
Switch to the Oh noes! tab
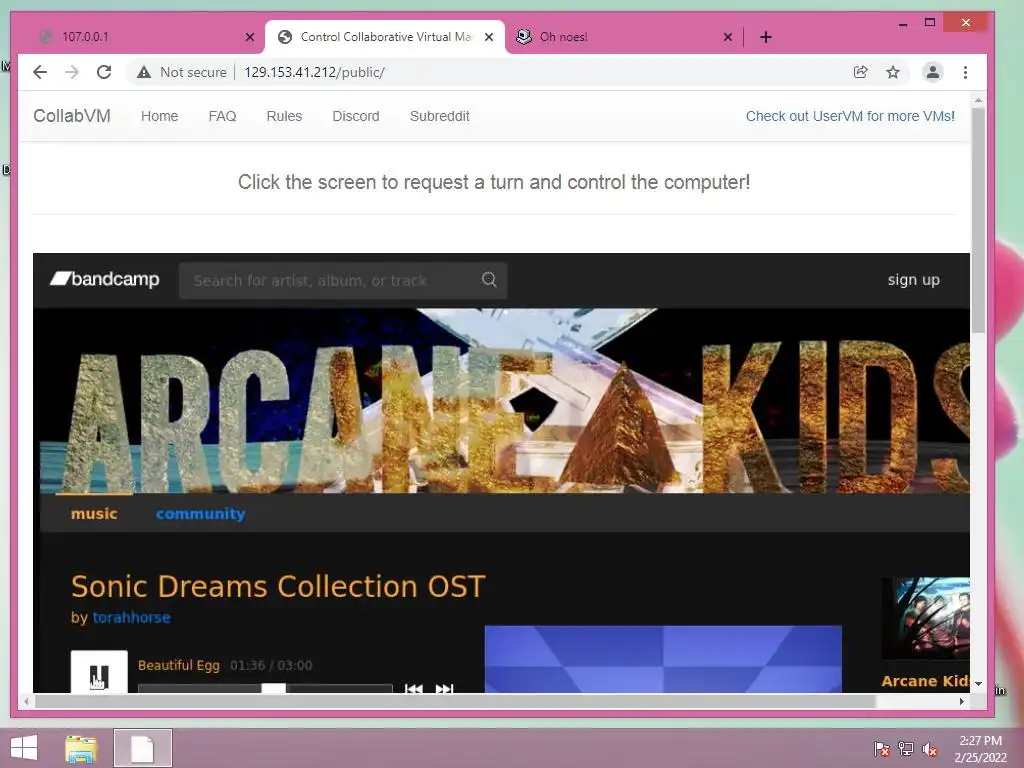point(624,37)
